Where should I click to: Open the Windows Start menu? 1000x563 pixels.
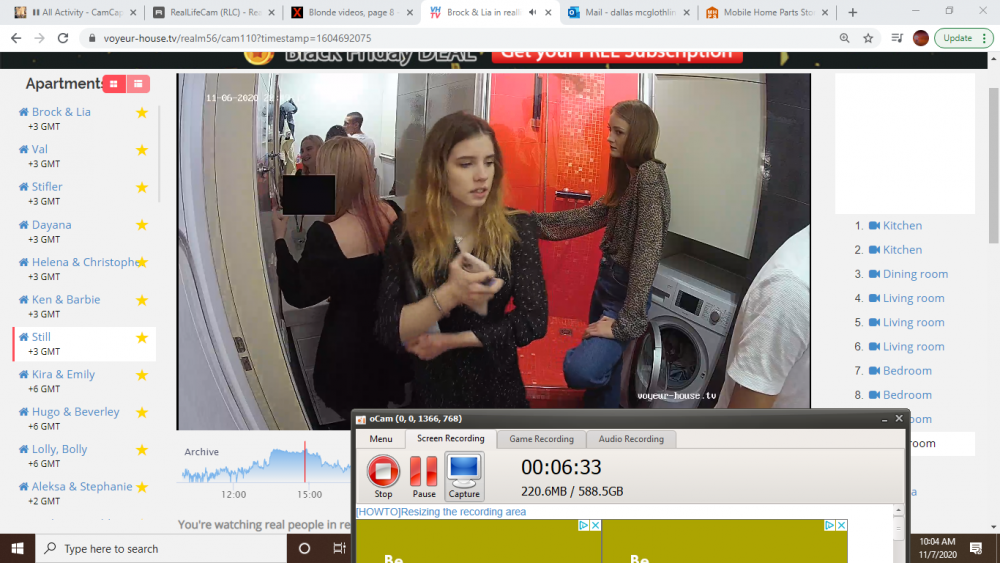17,548
